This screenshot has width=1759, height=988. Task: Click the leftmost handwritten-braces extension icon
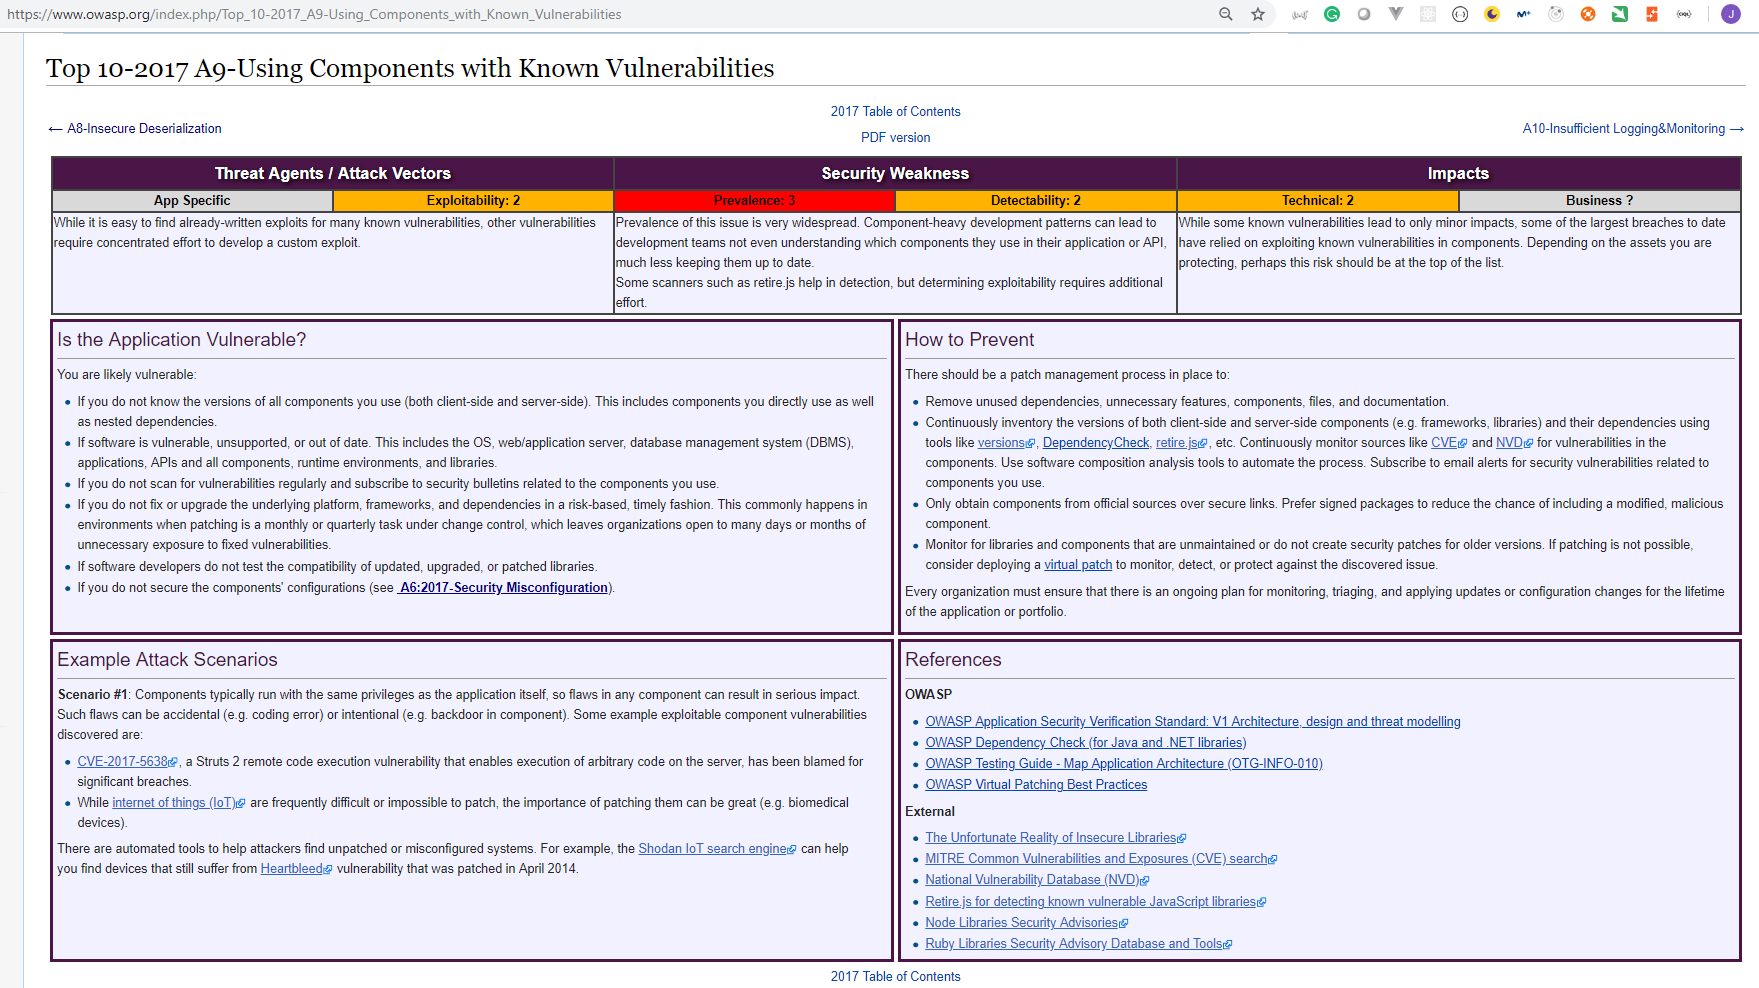[1300, 14]
